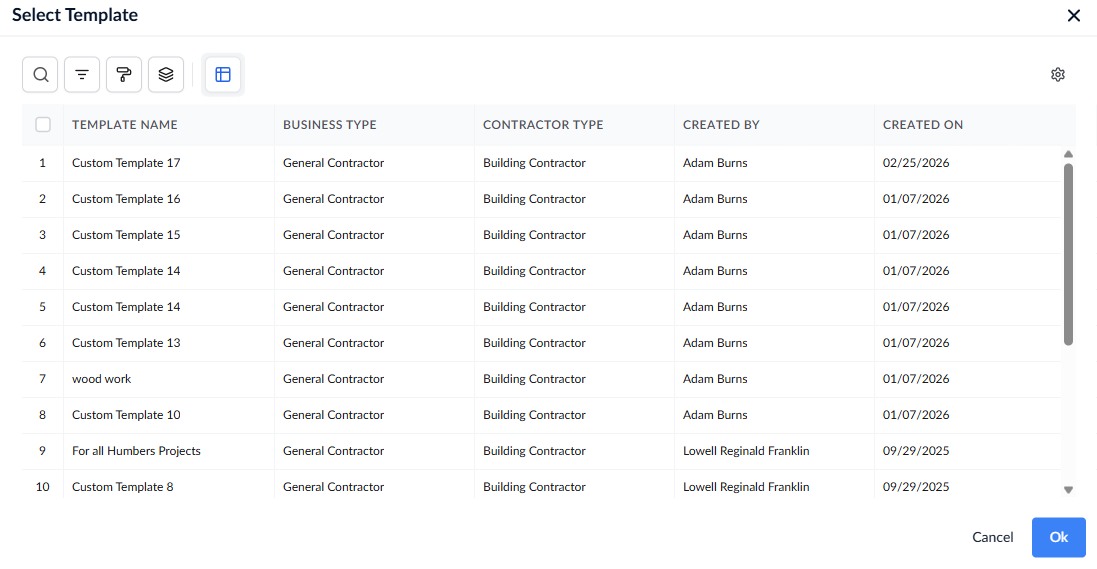Click row number 4 in the table
The image size is (1097, 569).
tap(42, 271)
